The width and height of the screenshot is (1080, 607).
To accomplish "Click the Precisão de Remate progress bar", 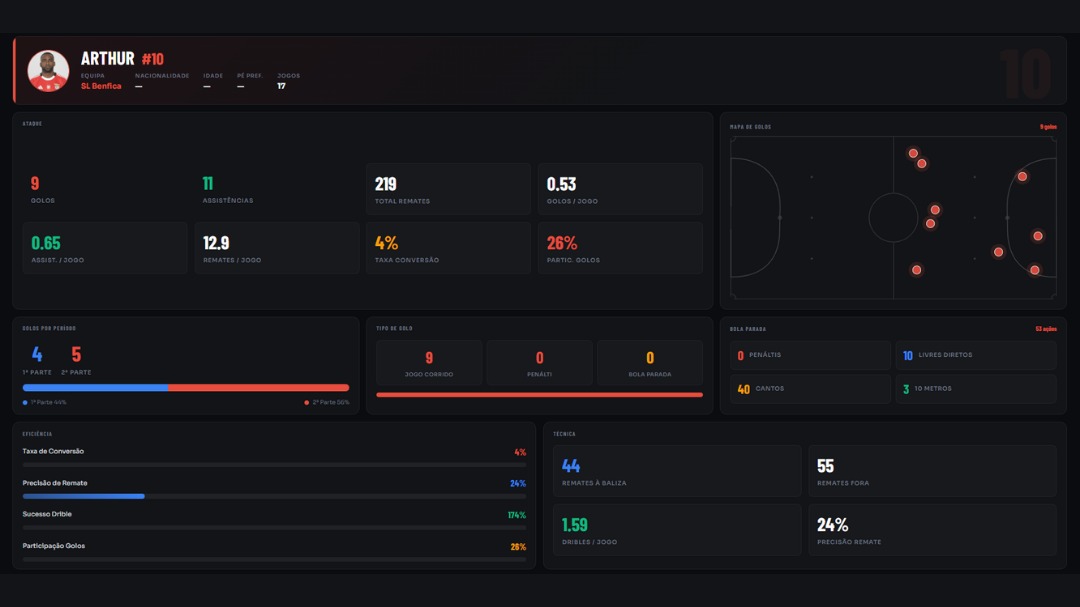I will coord(274,496).
